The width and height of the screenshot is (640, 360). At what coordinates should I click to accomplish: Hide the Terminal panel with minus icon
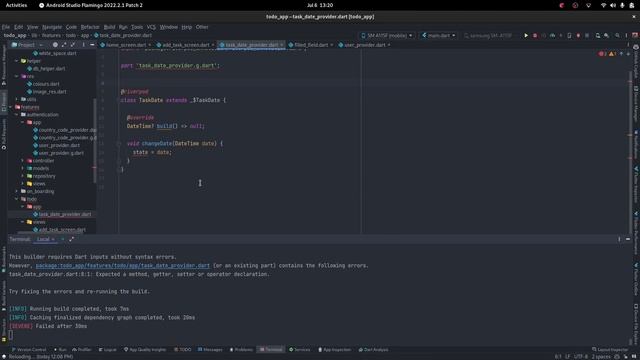628,239
